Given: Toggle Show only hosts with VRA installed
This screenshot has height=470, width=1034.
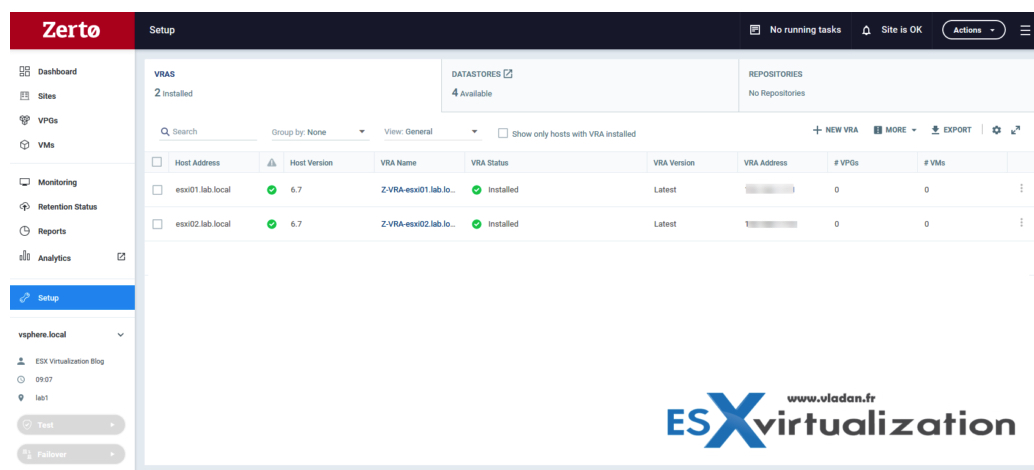Looking at the screenshot, I should 503,133.
